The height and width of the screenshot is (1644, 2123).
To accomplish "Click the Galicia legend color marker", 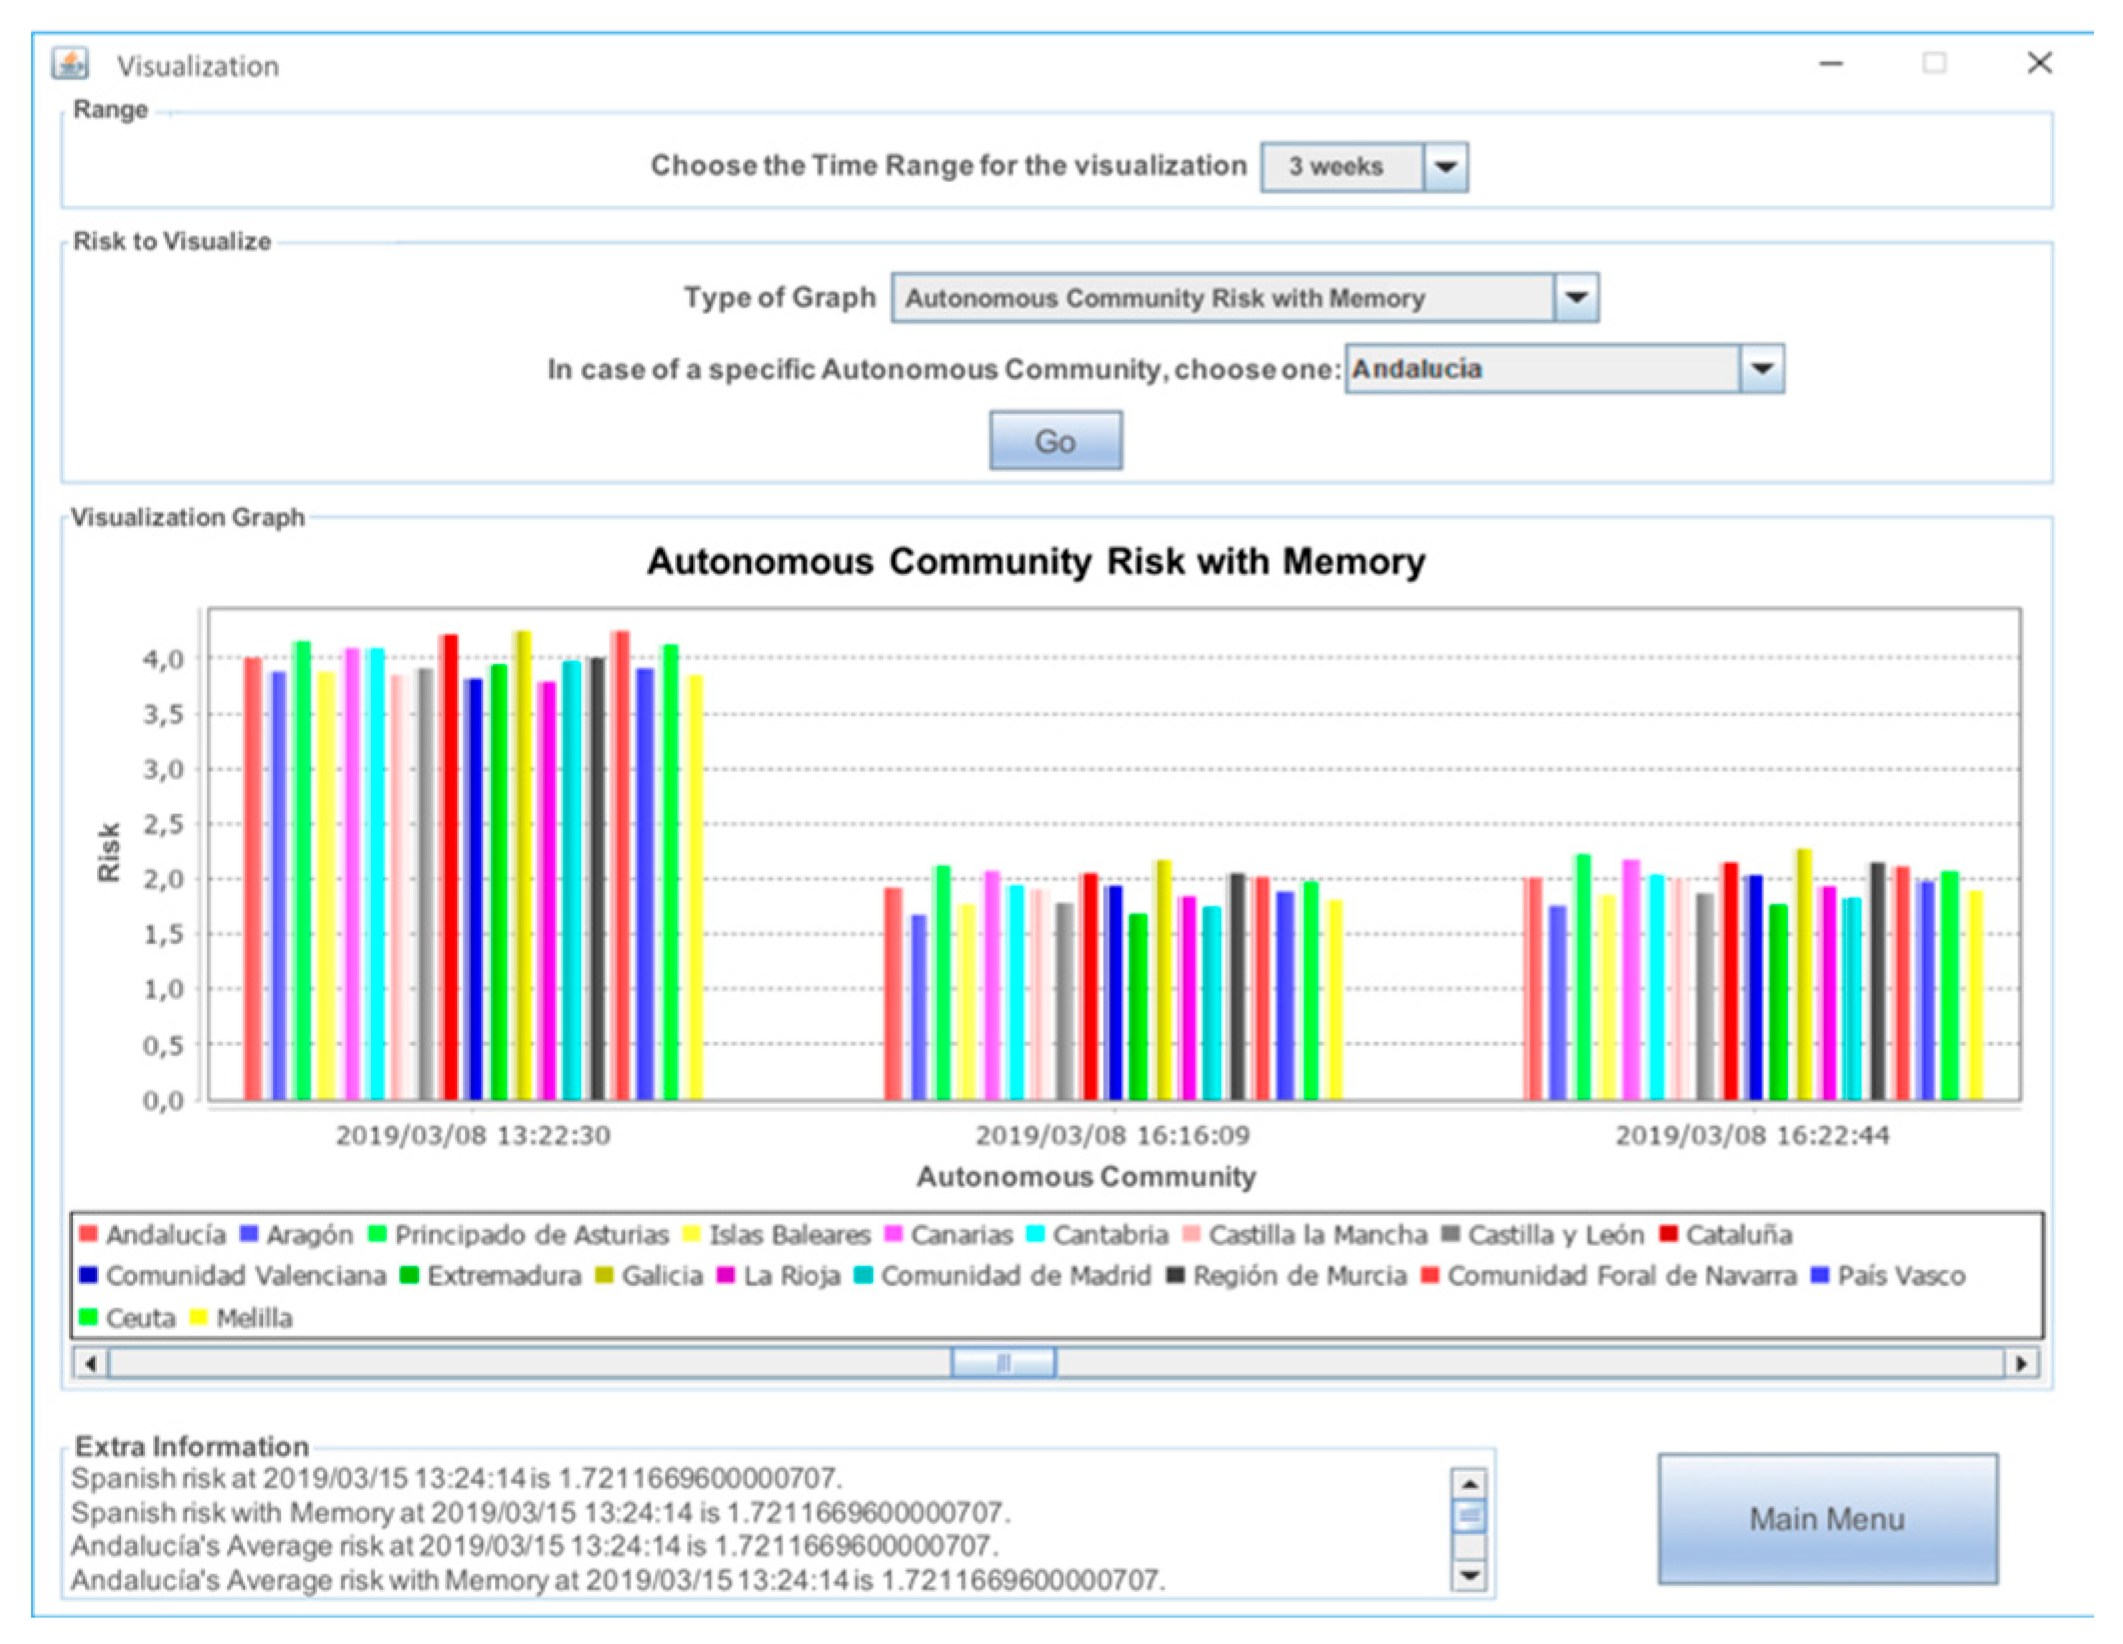I will point(603,1276).
